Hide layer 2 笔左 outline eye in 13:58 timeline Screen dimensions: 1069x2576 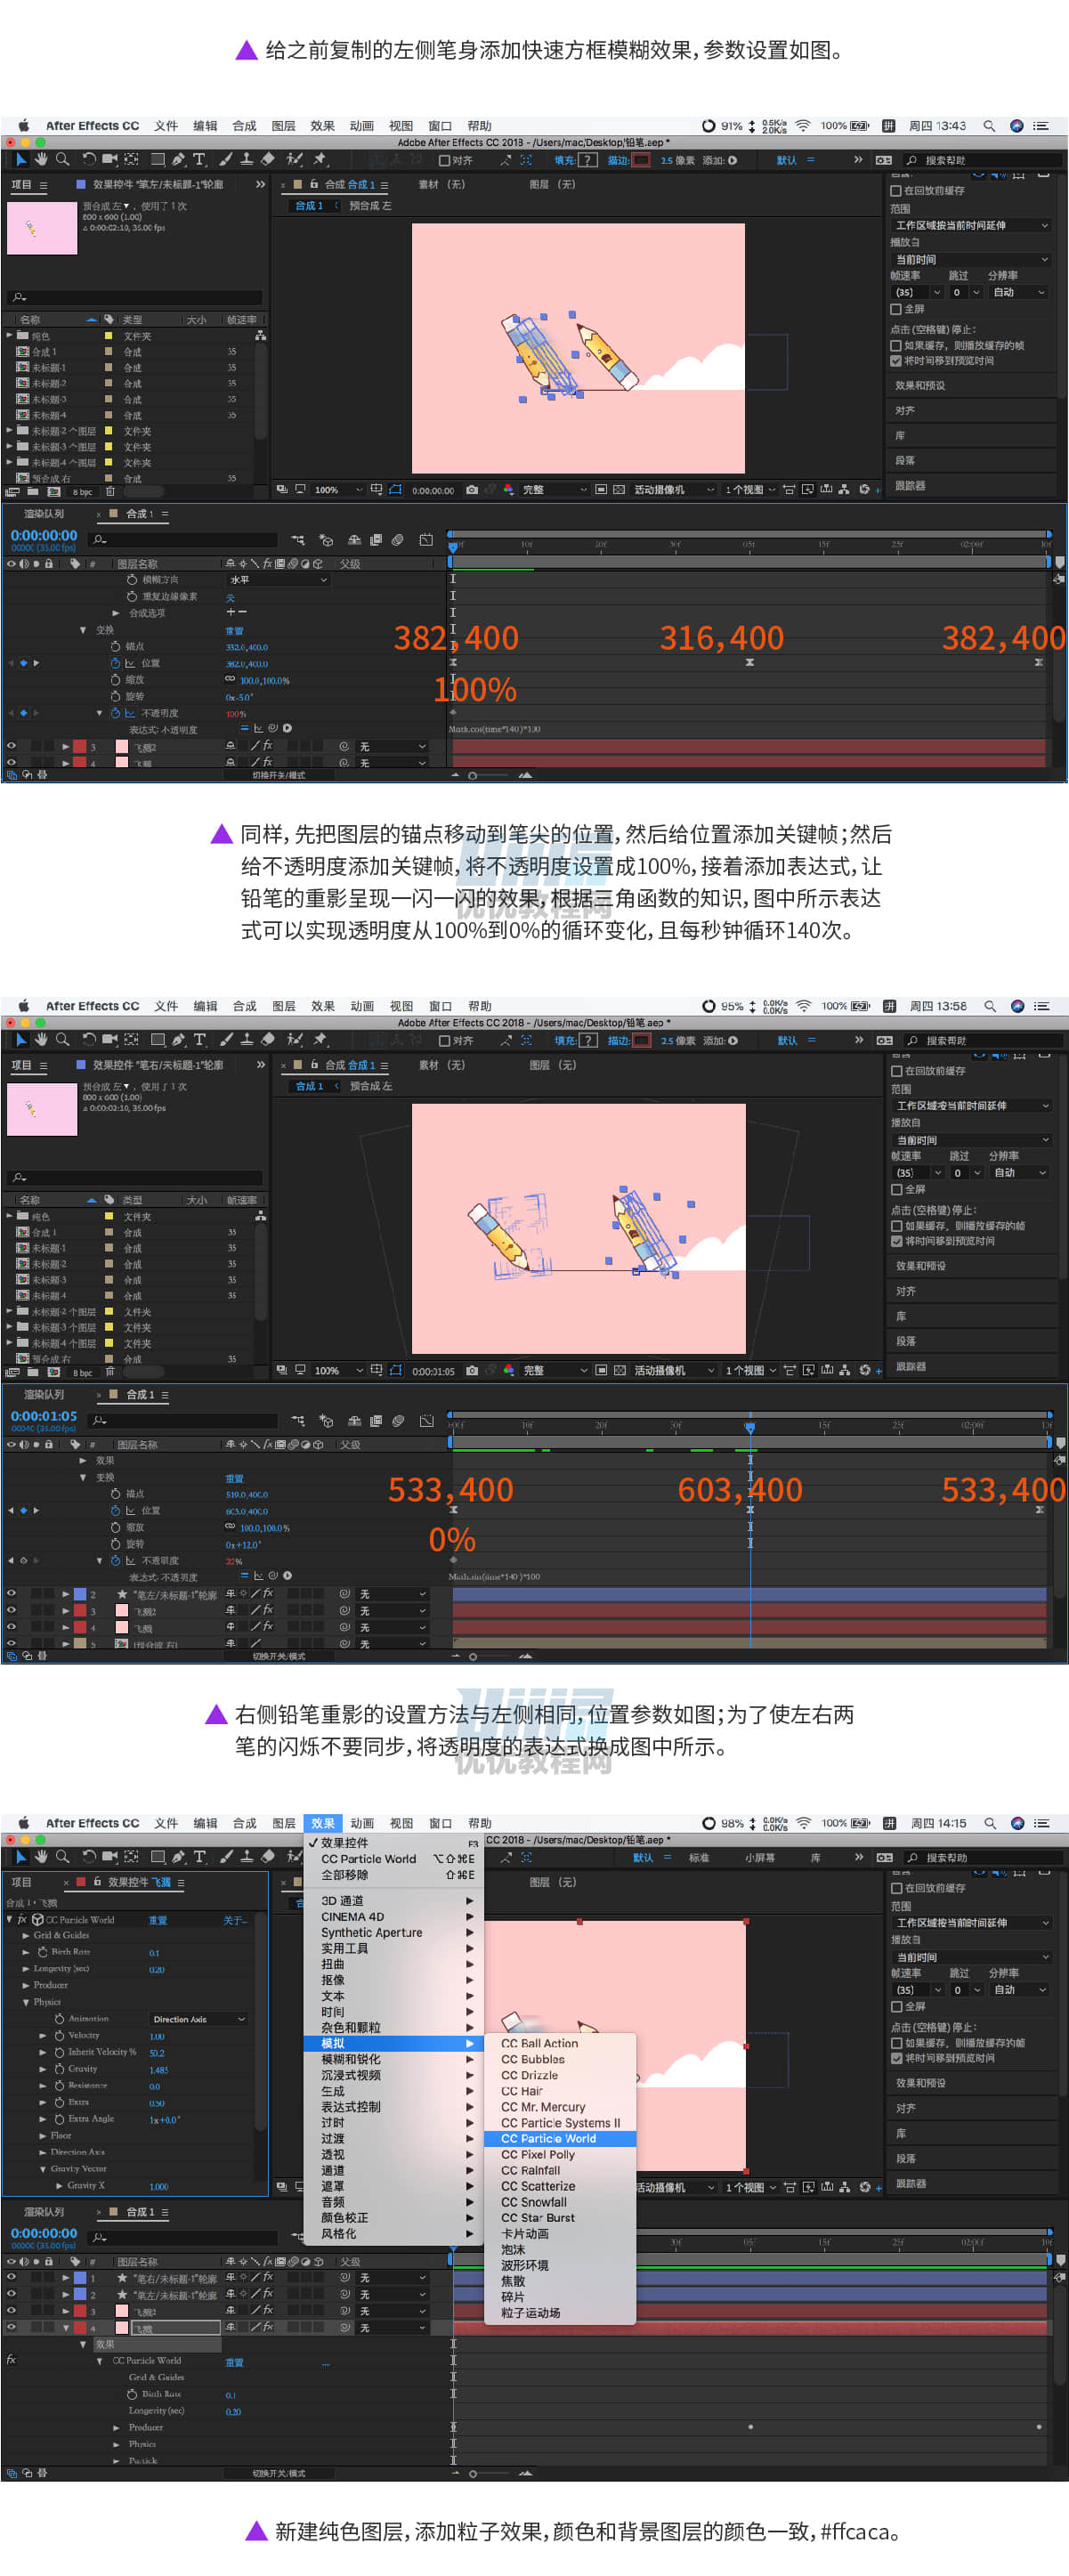coord(11,1594)
